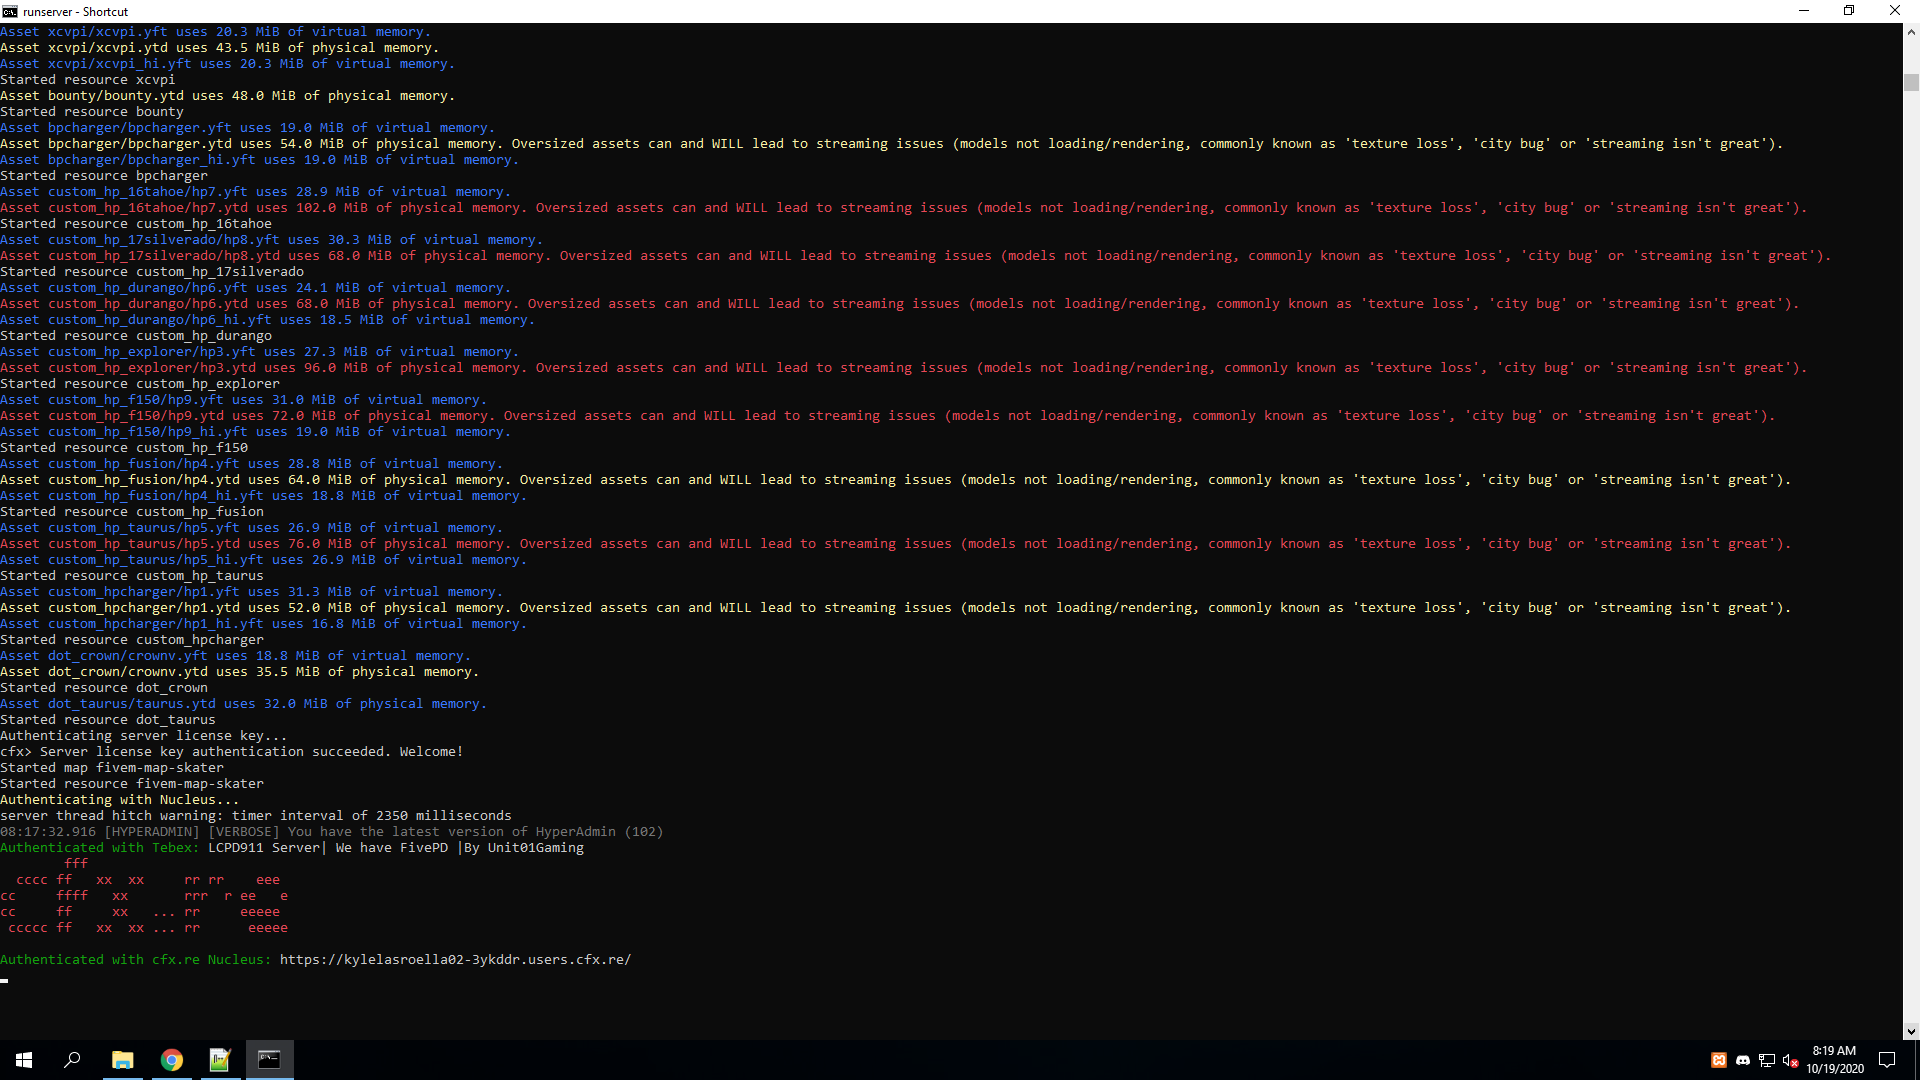Restore down the console window
The image size is (1920, 1080).
pyautogui.click(x=1849, y=11)
